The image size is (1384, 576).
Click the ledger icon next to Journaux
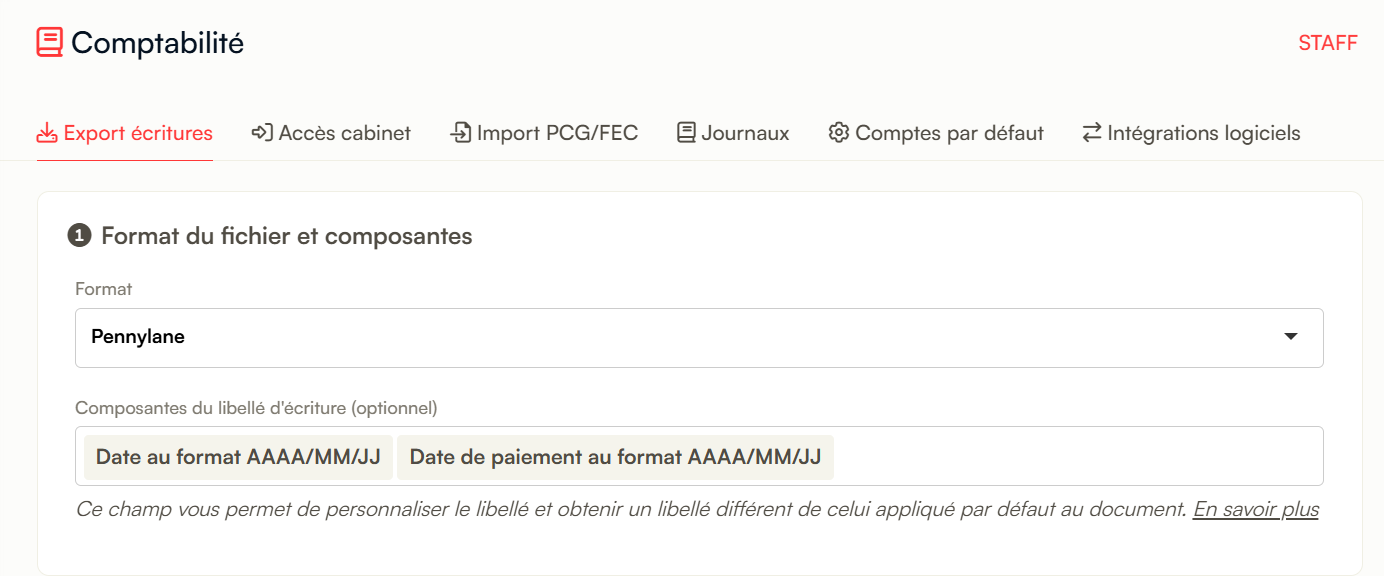(686, 133)
